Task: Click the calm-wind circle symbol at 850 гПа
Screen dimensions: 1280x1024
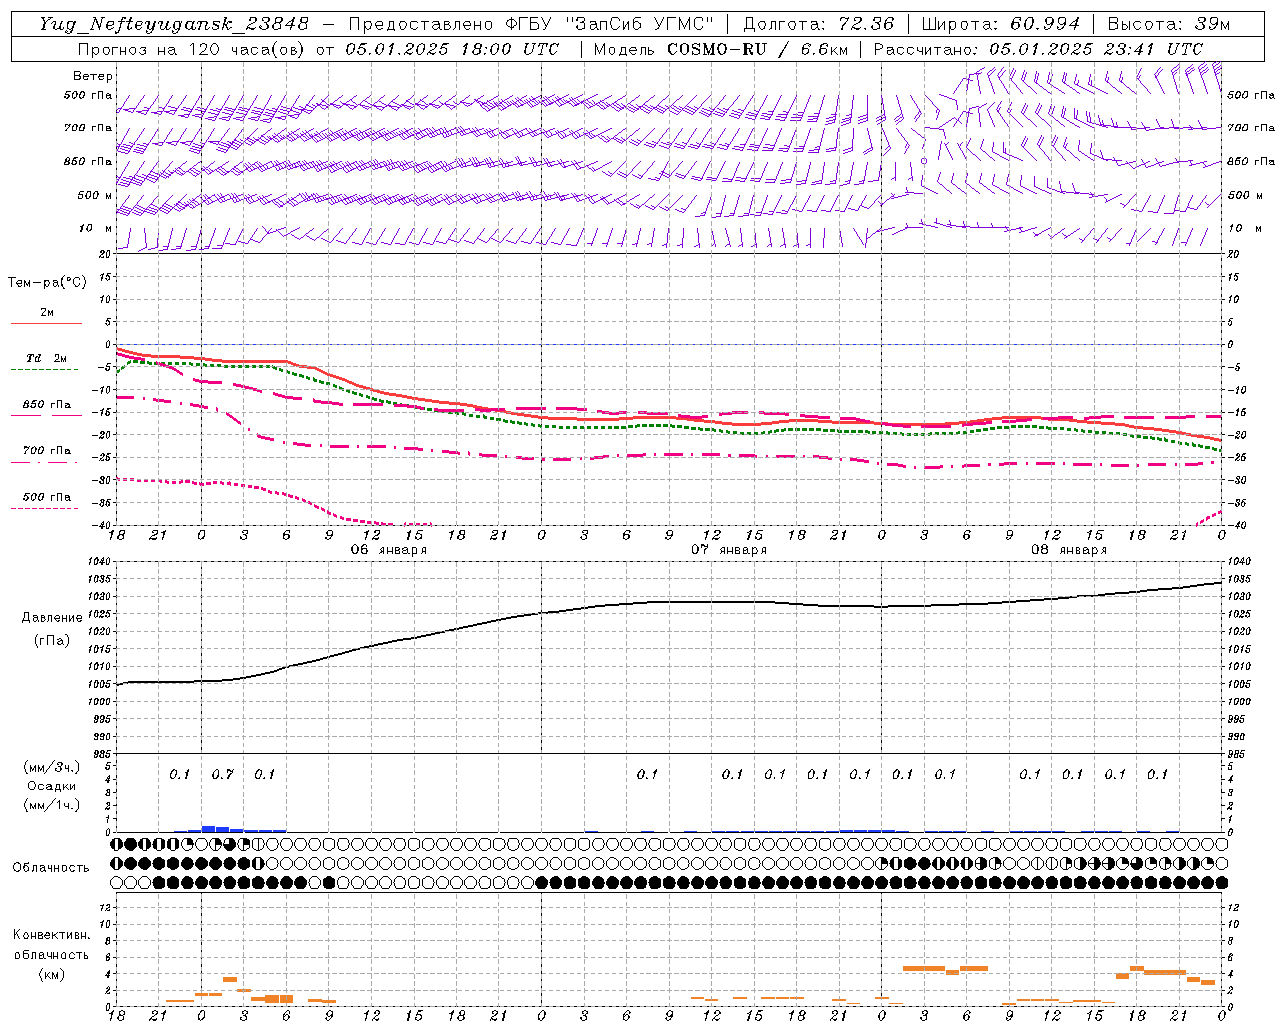Action: point(924,160)
